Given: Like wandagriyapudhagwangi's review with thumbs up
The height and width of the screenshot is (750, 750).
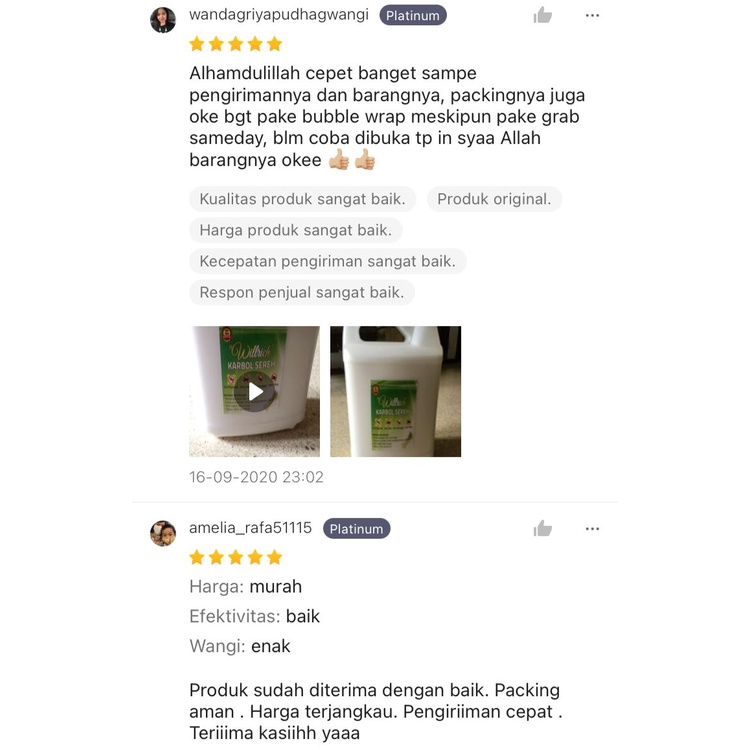Looking at the screenshot, I should pos(542,15).
